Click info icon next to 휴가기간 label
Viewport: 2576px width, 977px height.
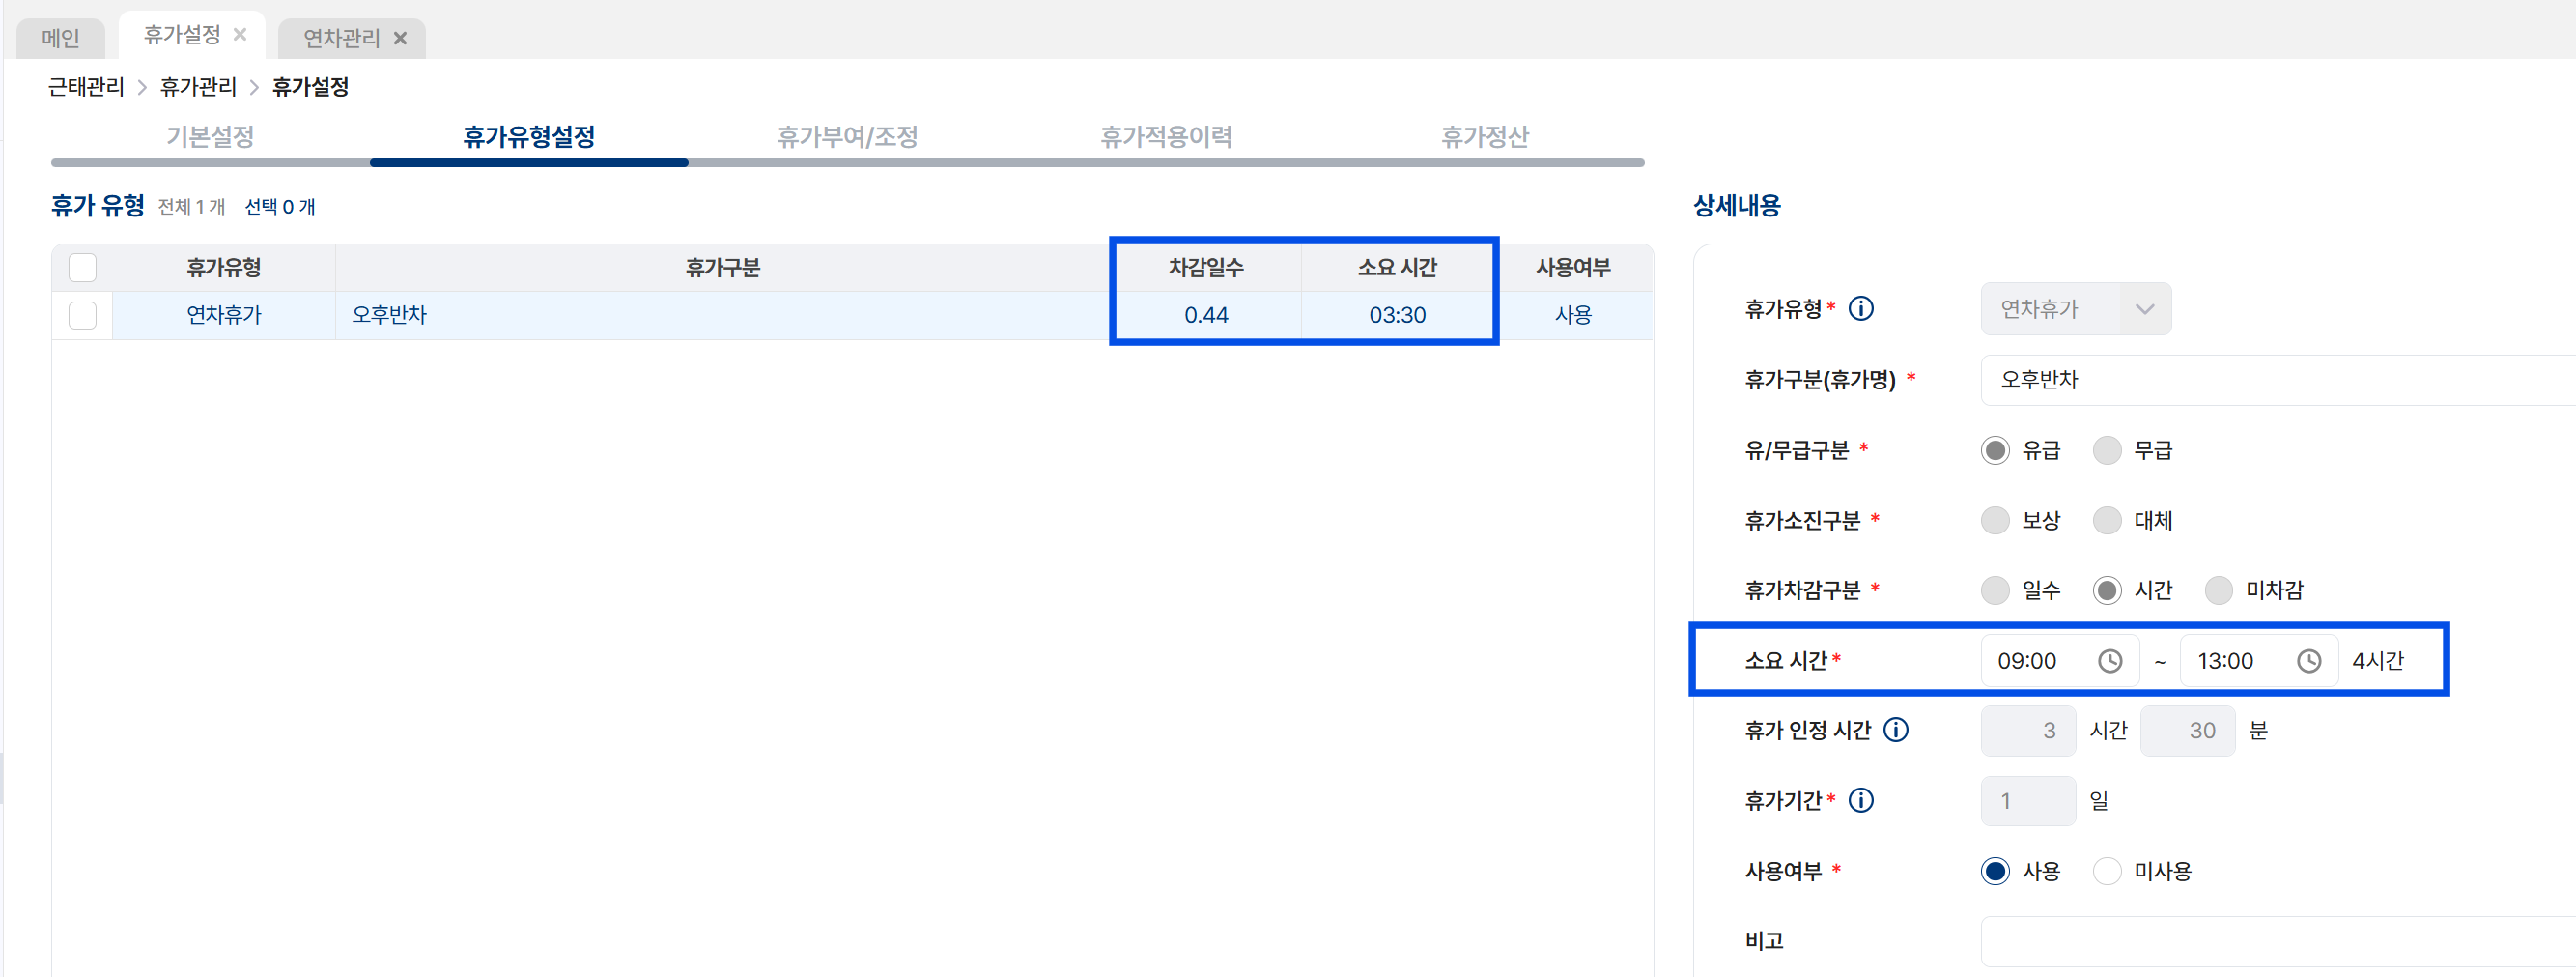(1861, 801)
